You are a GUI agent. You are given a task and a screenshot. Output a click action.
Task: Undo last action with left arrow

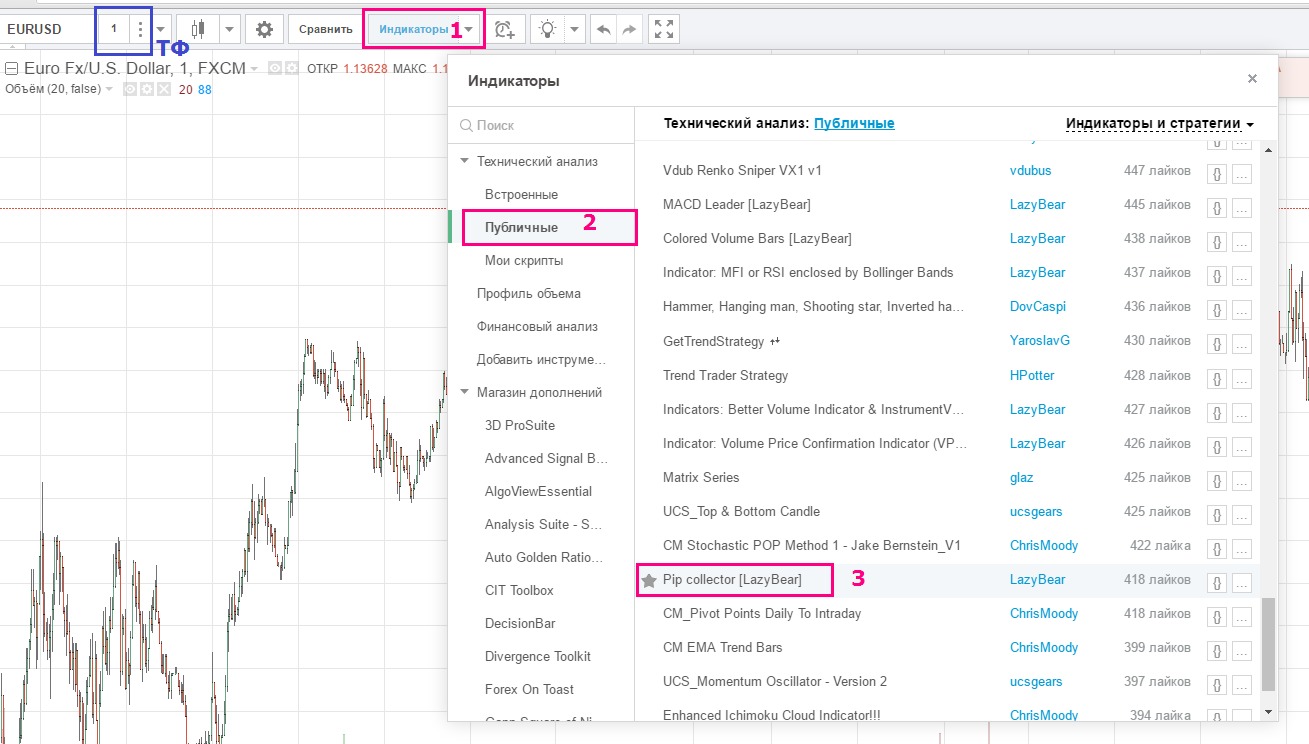(603, 29)
